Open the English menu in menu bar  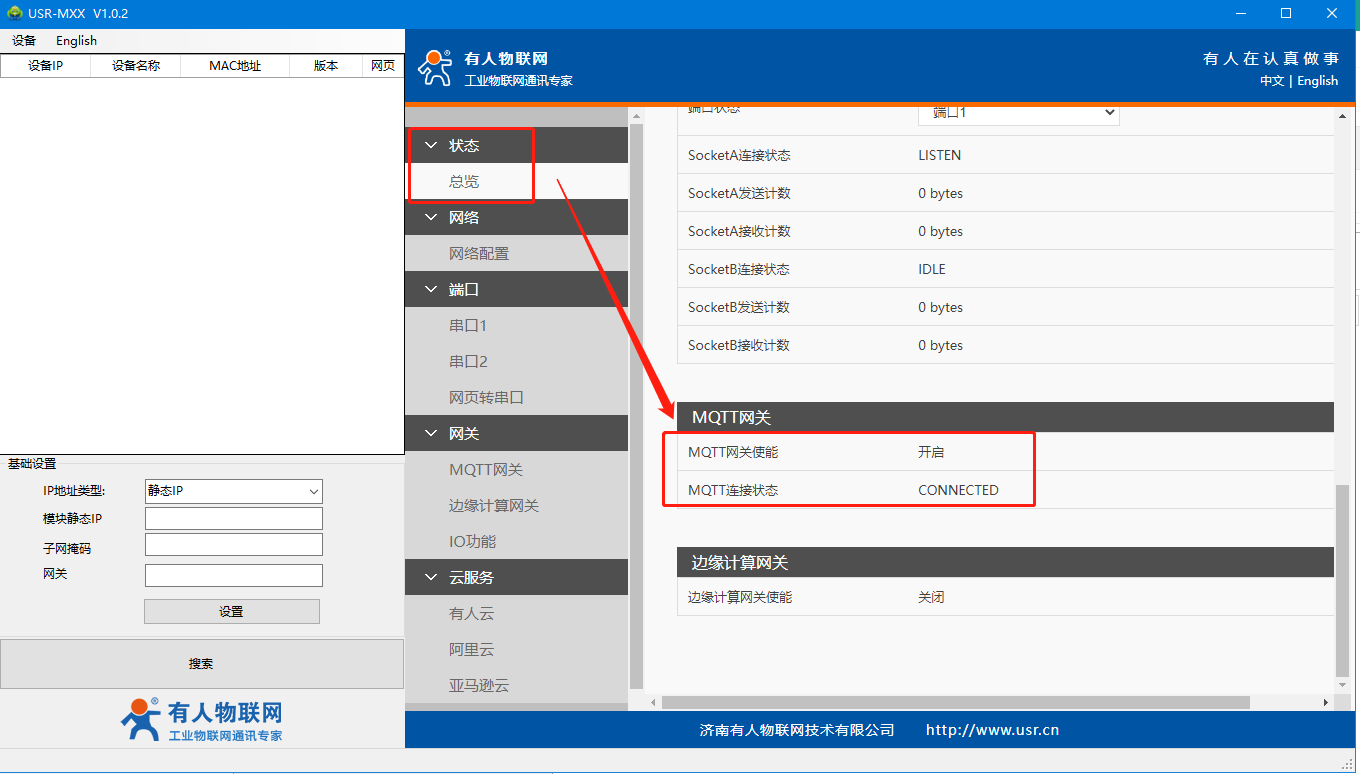(76, 41)
